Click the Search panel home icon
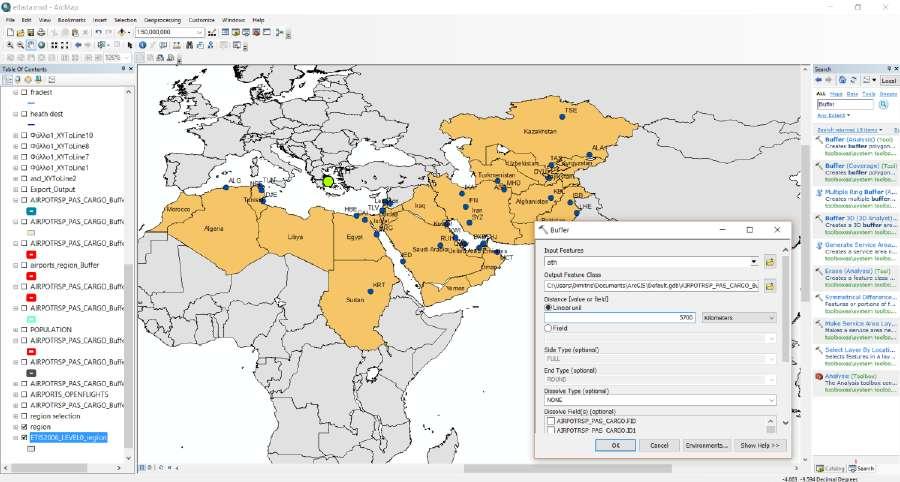The height and width of the screenshot is (482, 900). point(842,80)
